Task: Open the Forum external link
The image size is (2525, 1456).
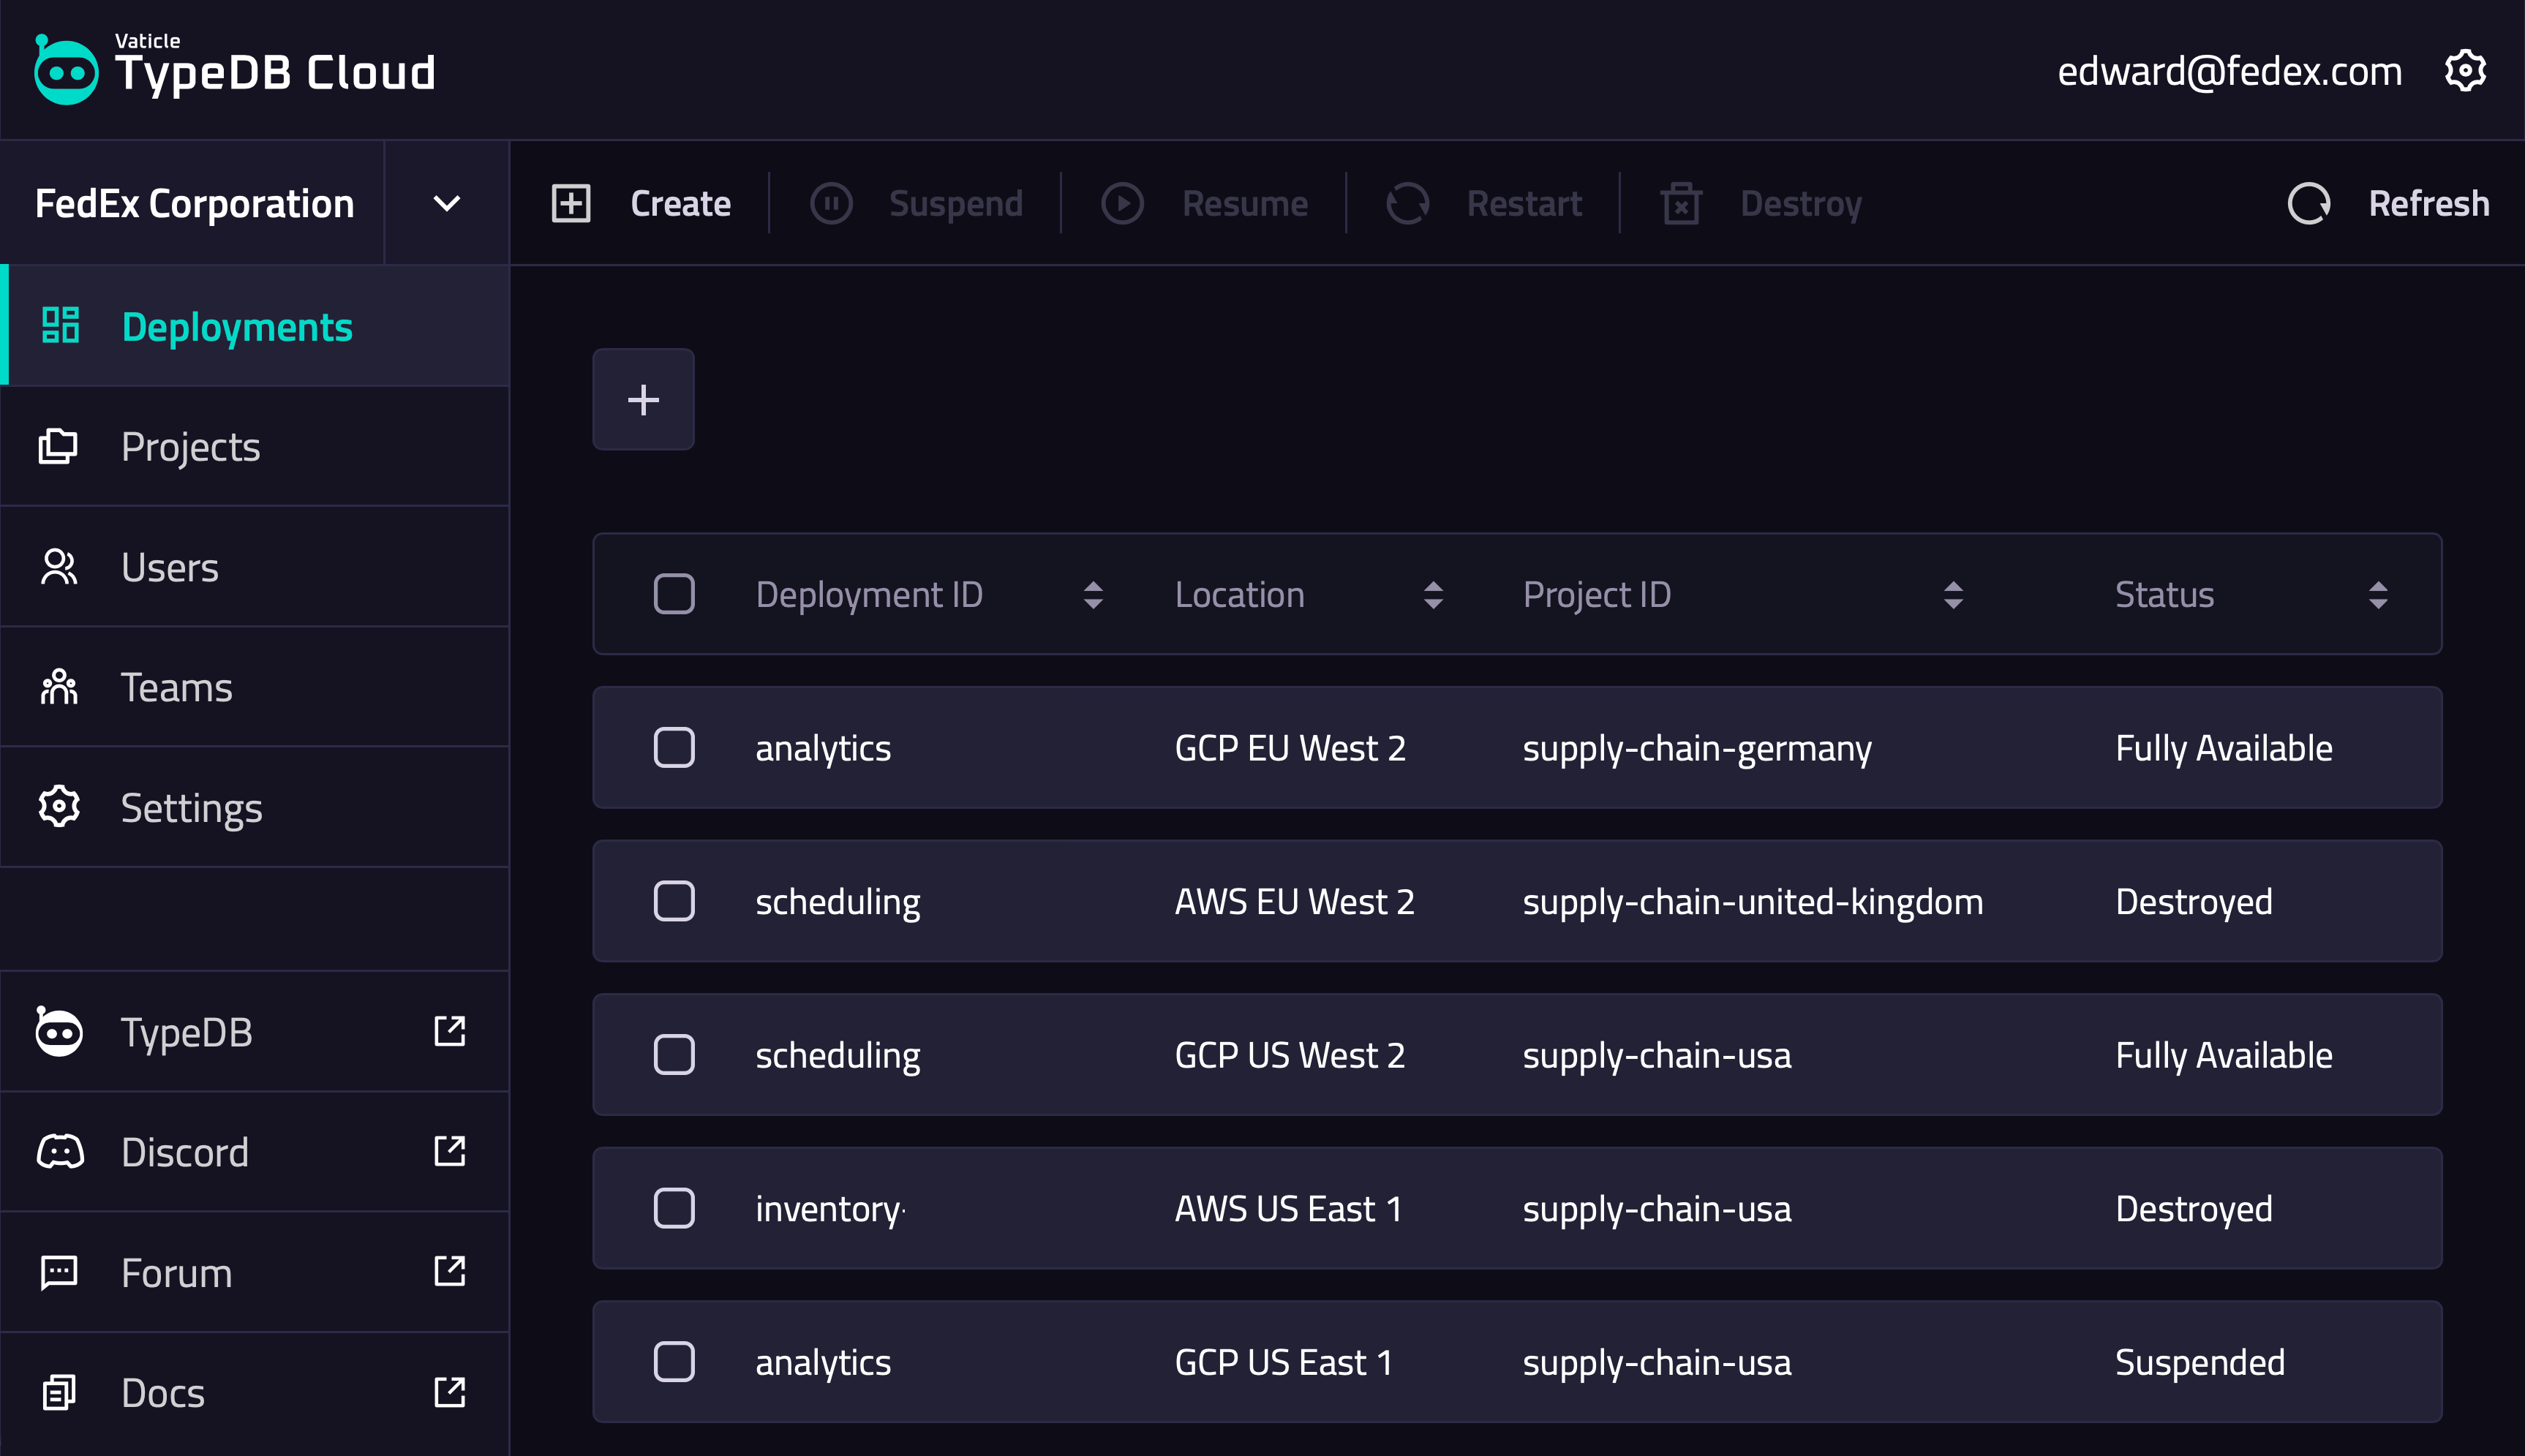Action: [449, 1272]
